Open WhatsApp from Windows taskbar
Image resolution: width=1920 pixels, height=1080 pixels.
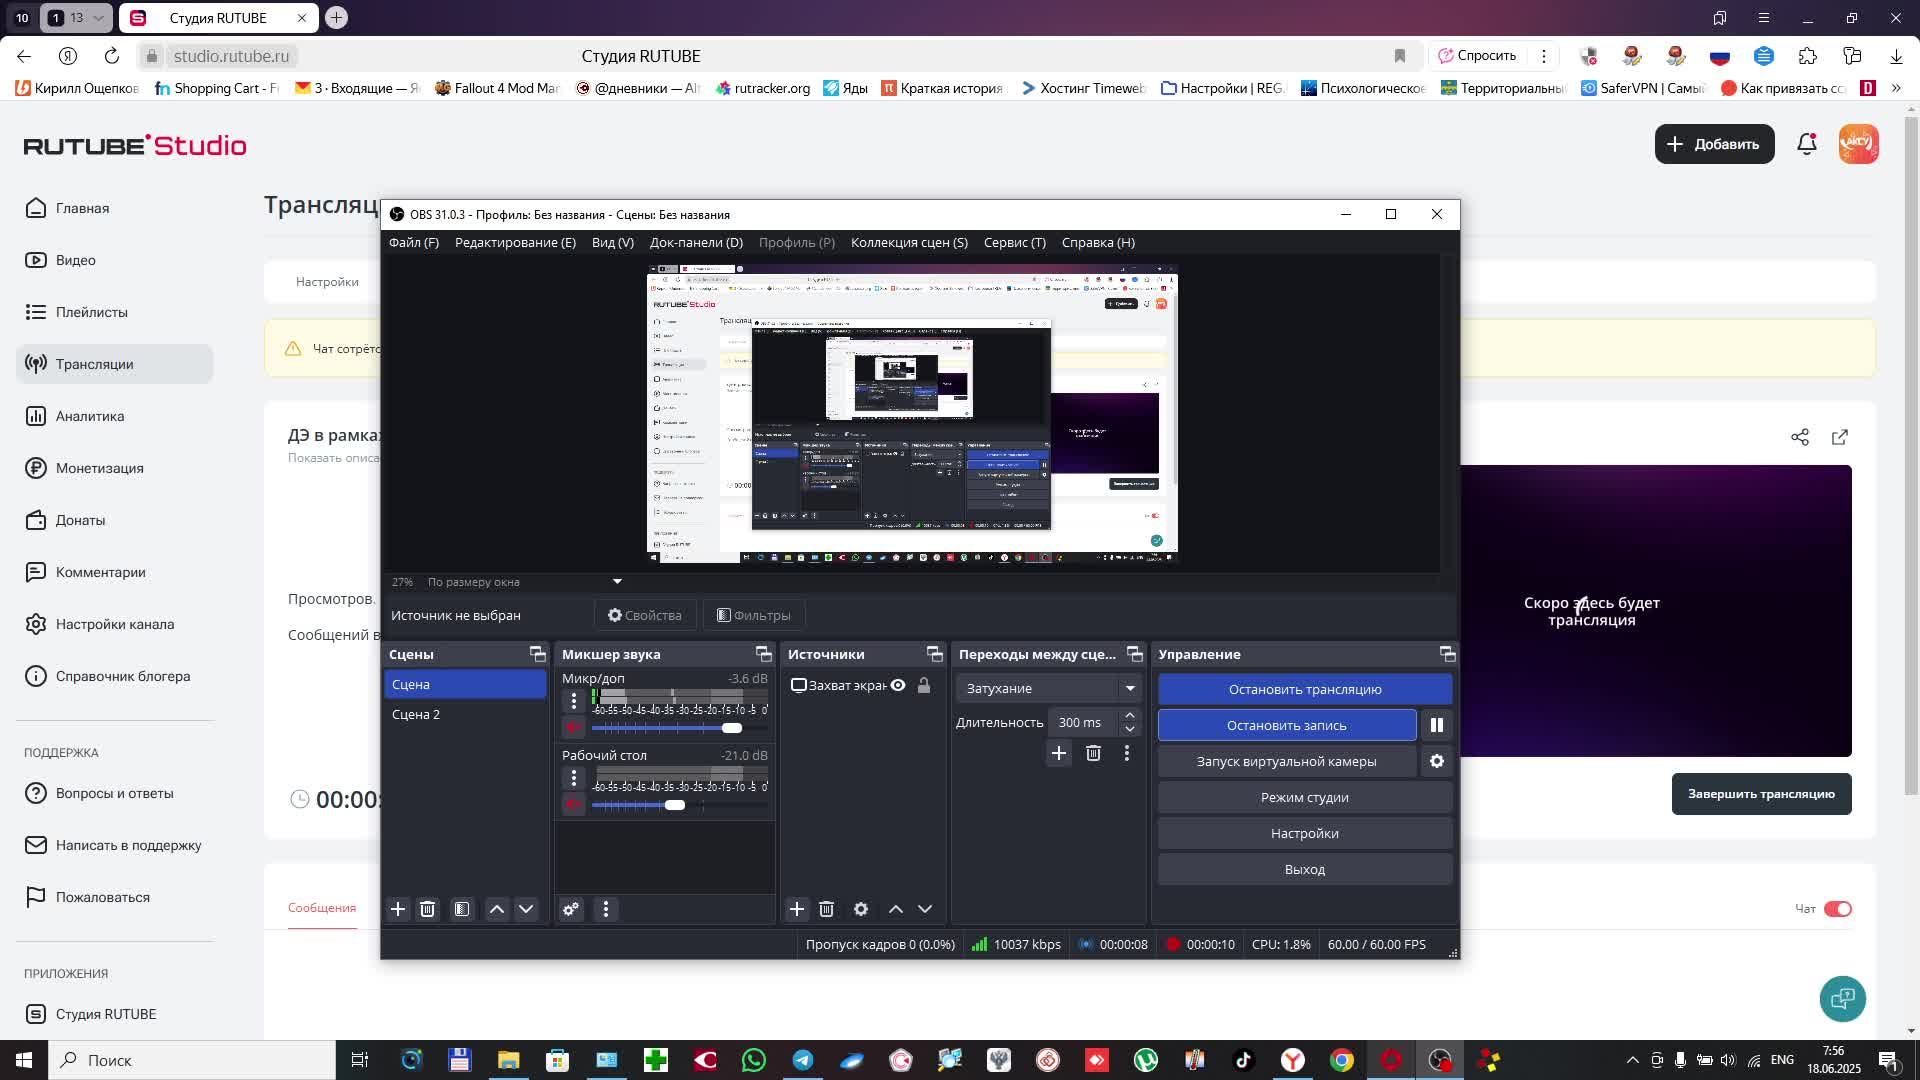754,1060
